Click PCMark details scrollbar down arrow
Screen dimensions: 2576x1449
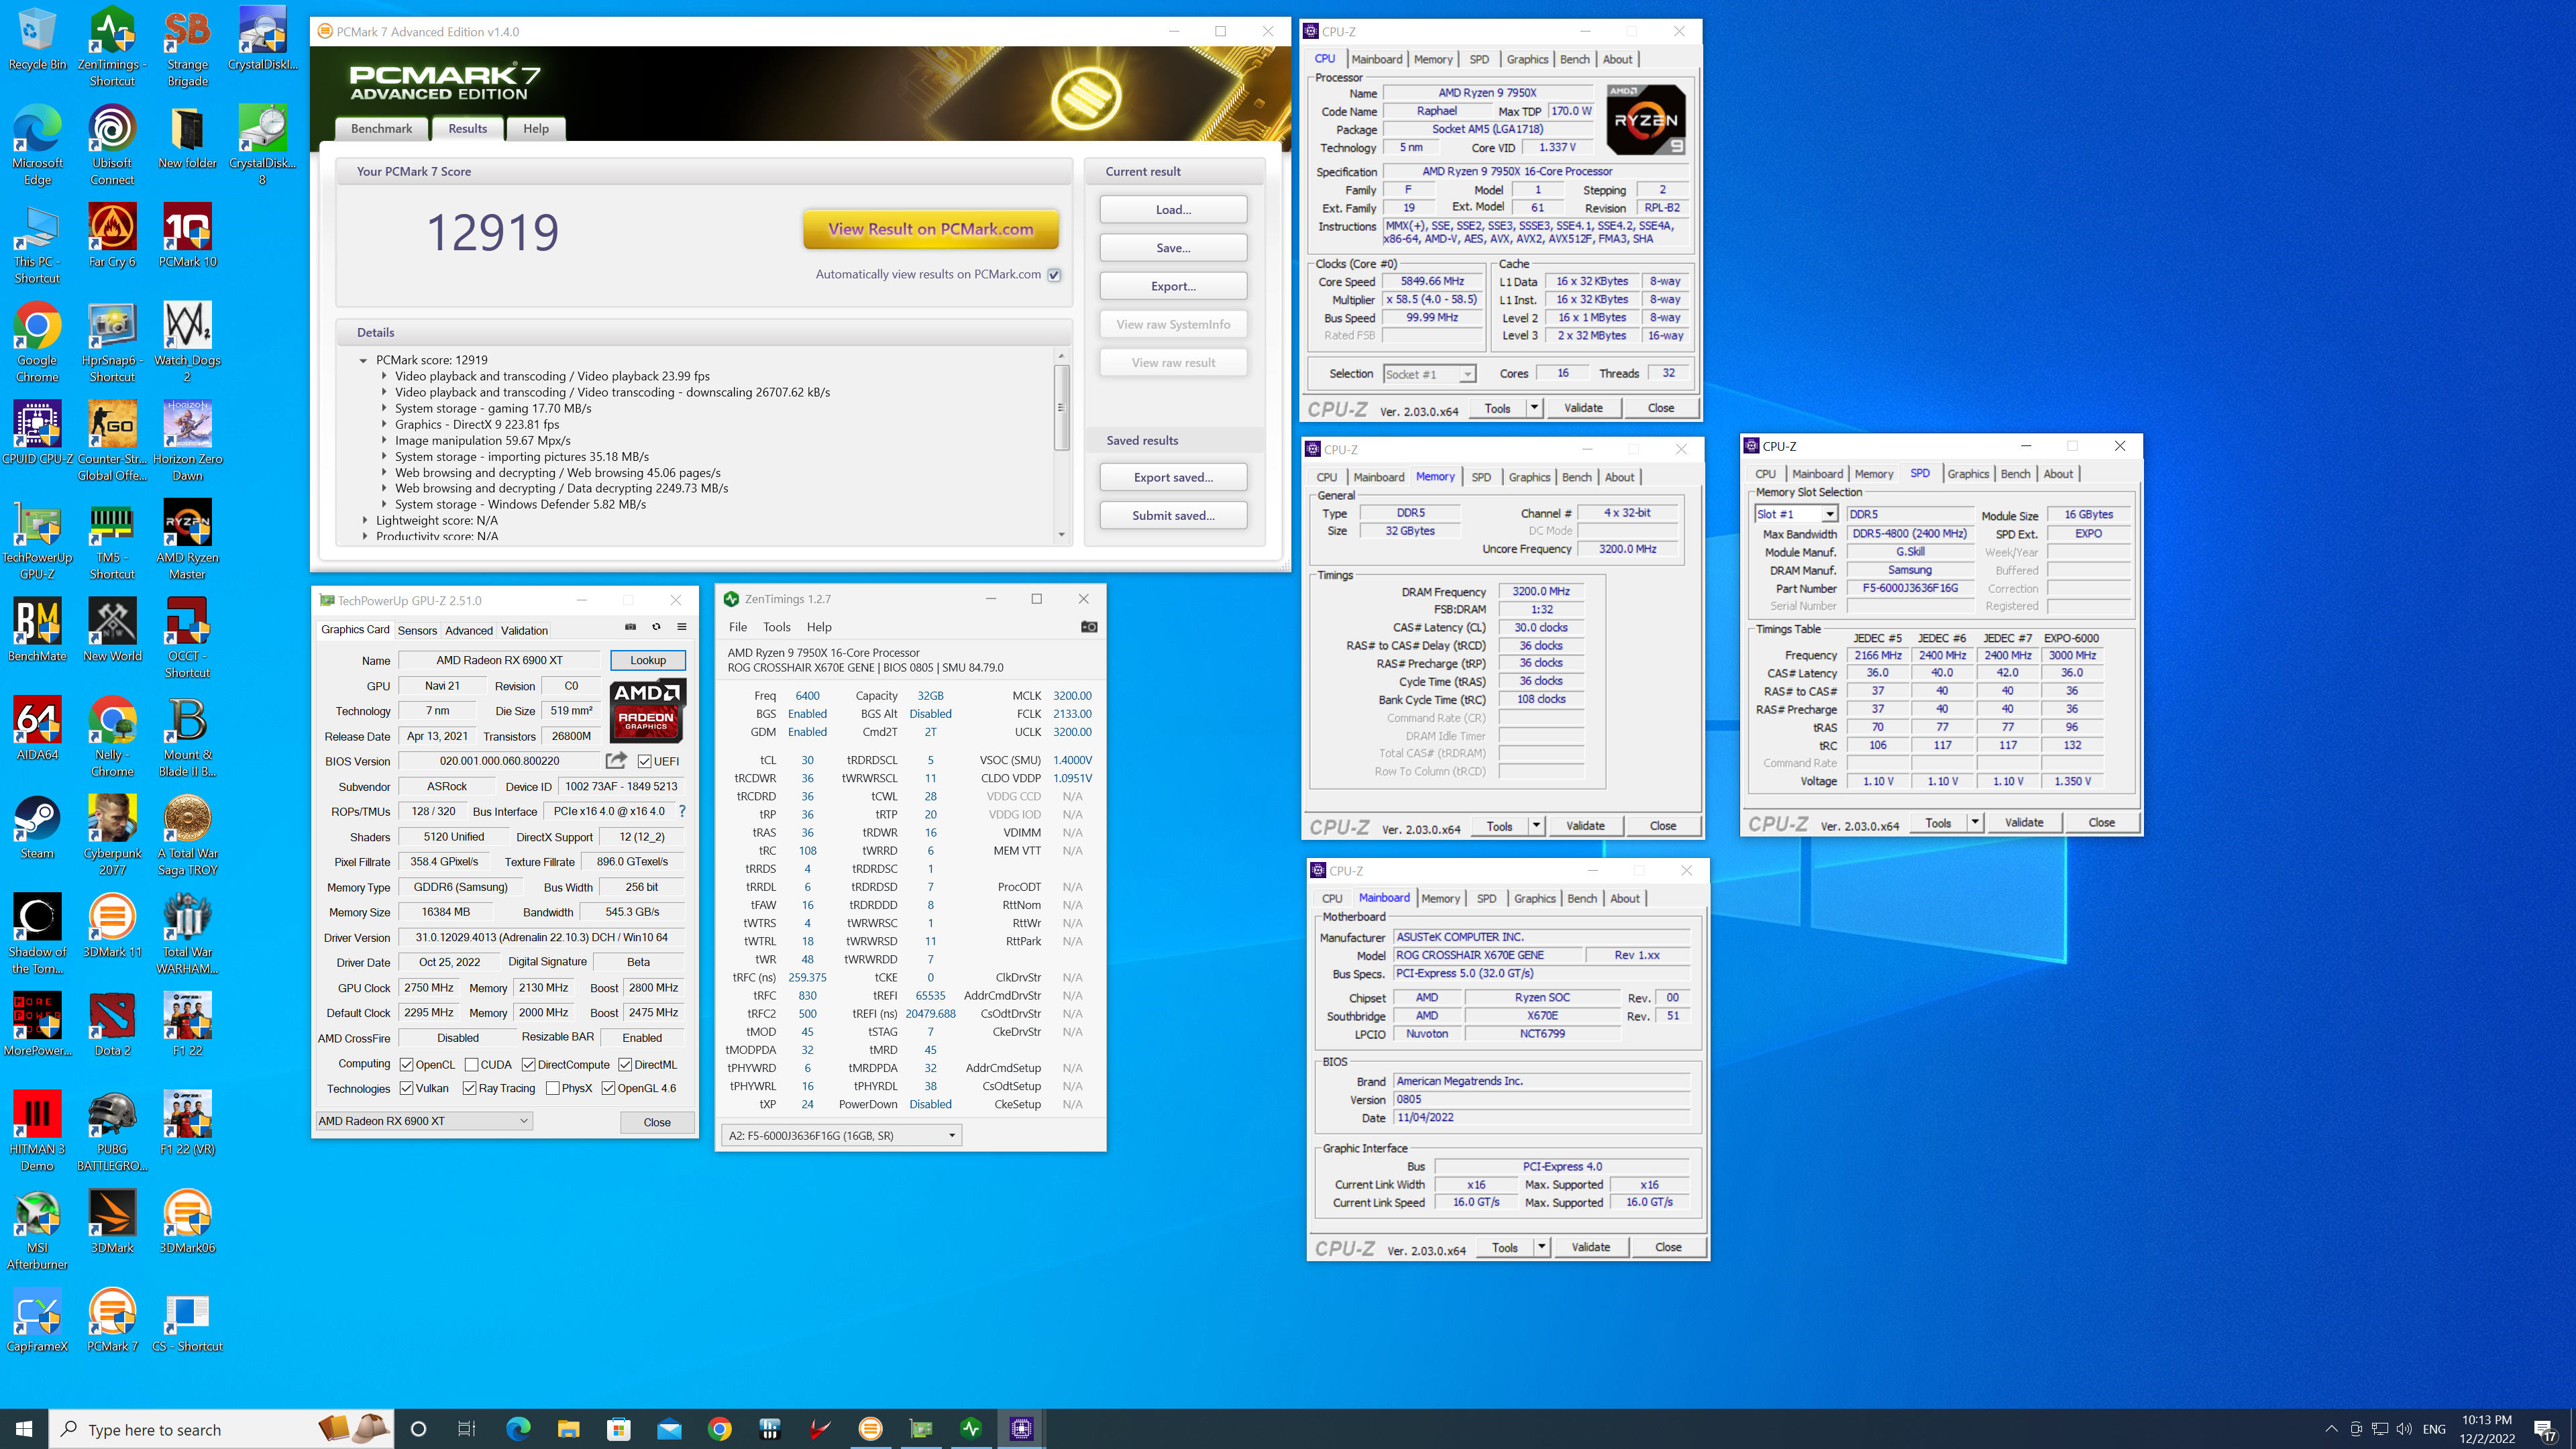(1061, 535)
